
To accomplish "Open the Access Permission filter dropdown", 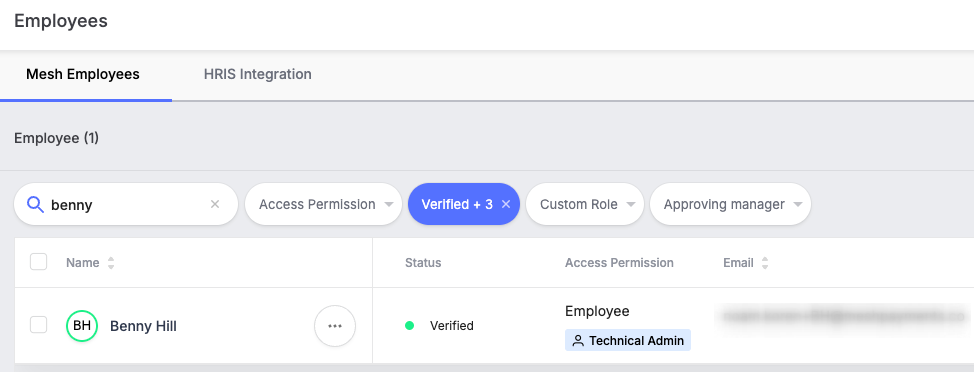I will (x=324, y=204).
